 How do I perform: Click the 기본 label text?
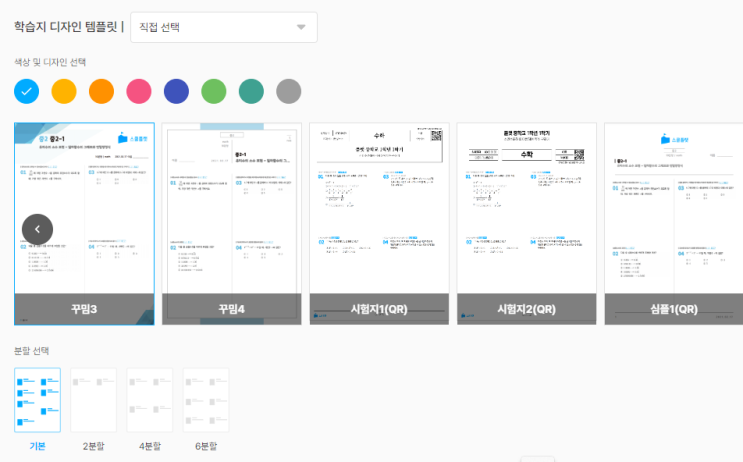click(x=37, y=446)
